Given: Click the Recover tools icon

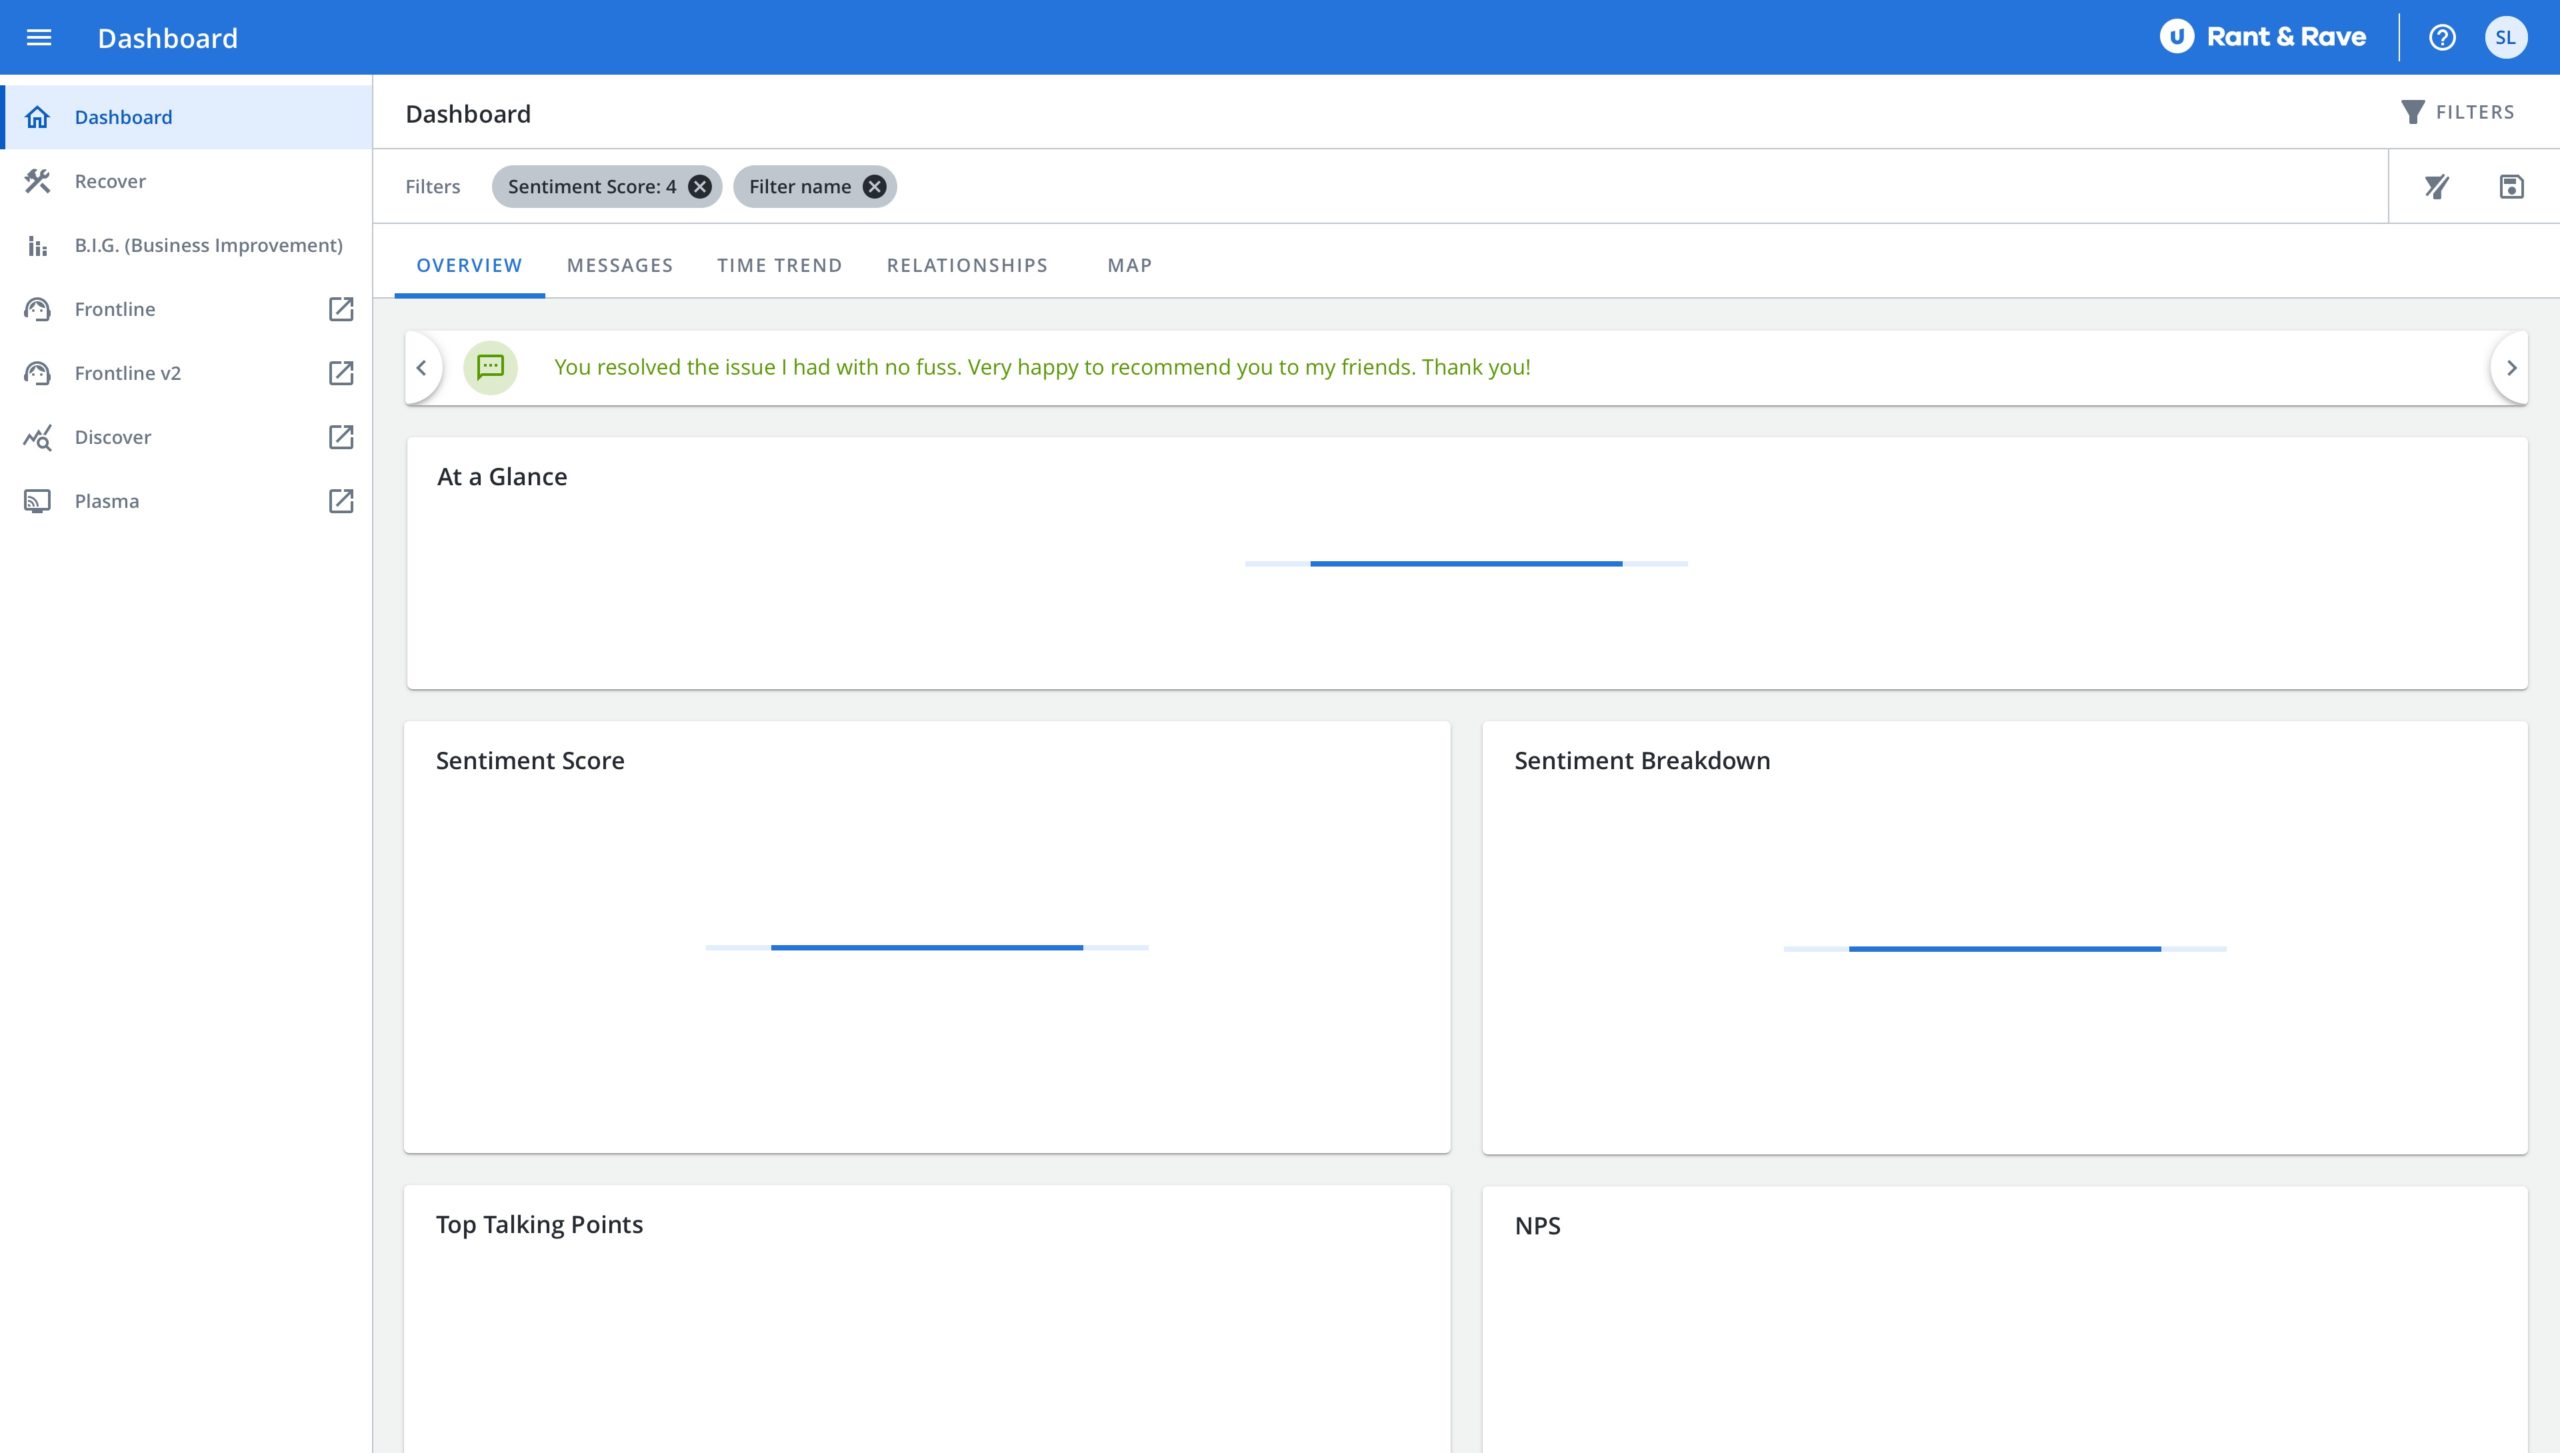Looking at the screenshot, I should coord(37,181).
